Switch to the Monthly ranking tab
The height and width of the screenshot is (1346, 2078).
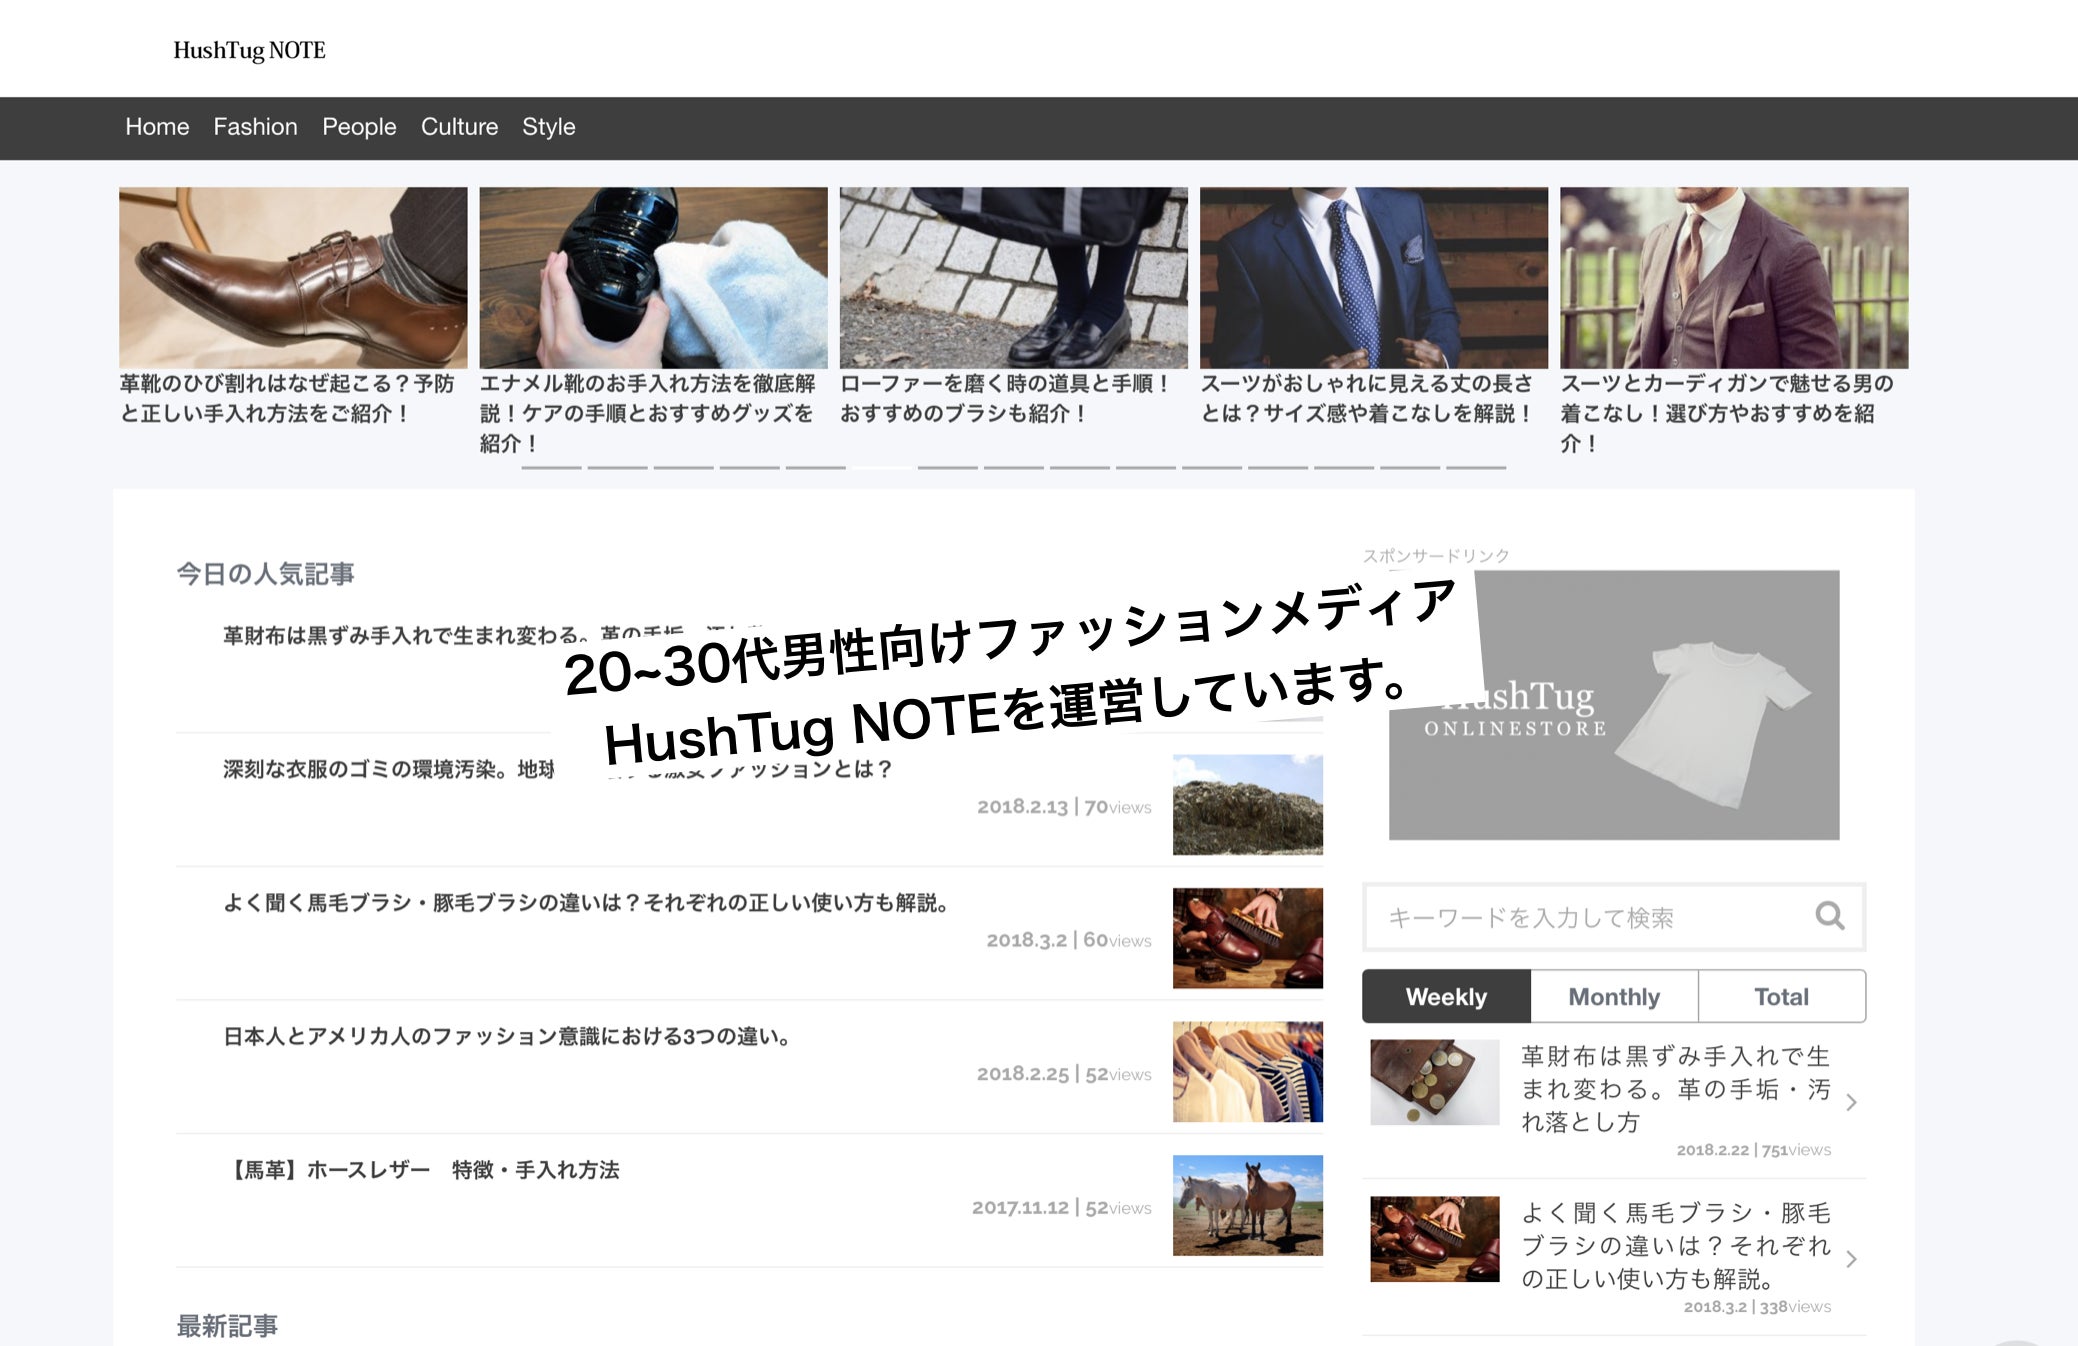pyautogui.click(x=1613, y=996)
